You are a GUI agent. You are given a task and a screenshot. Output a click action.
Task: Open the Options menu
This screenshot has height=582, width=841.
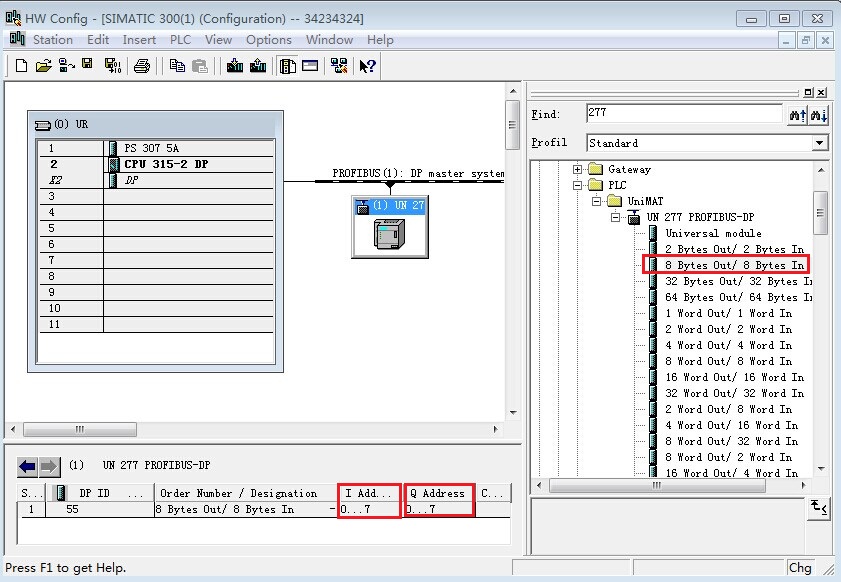(x=268, y=40)
